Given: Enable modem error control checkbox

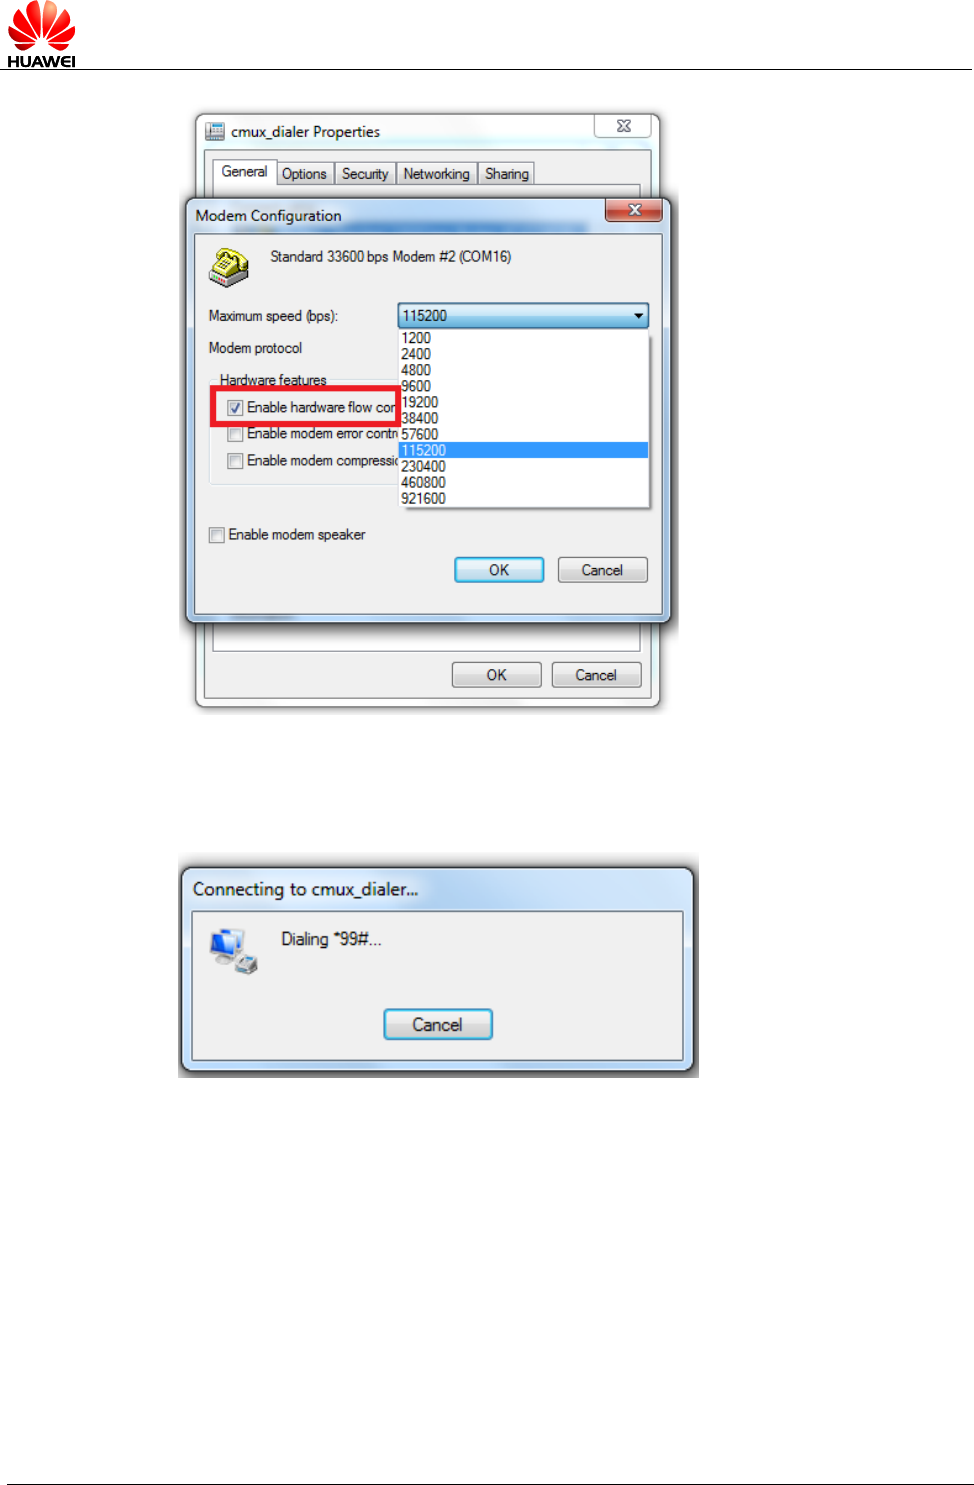Looking at the screenshot, I should (235, 434).
